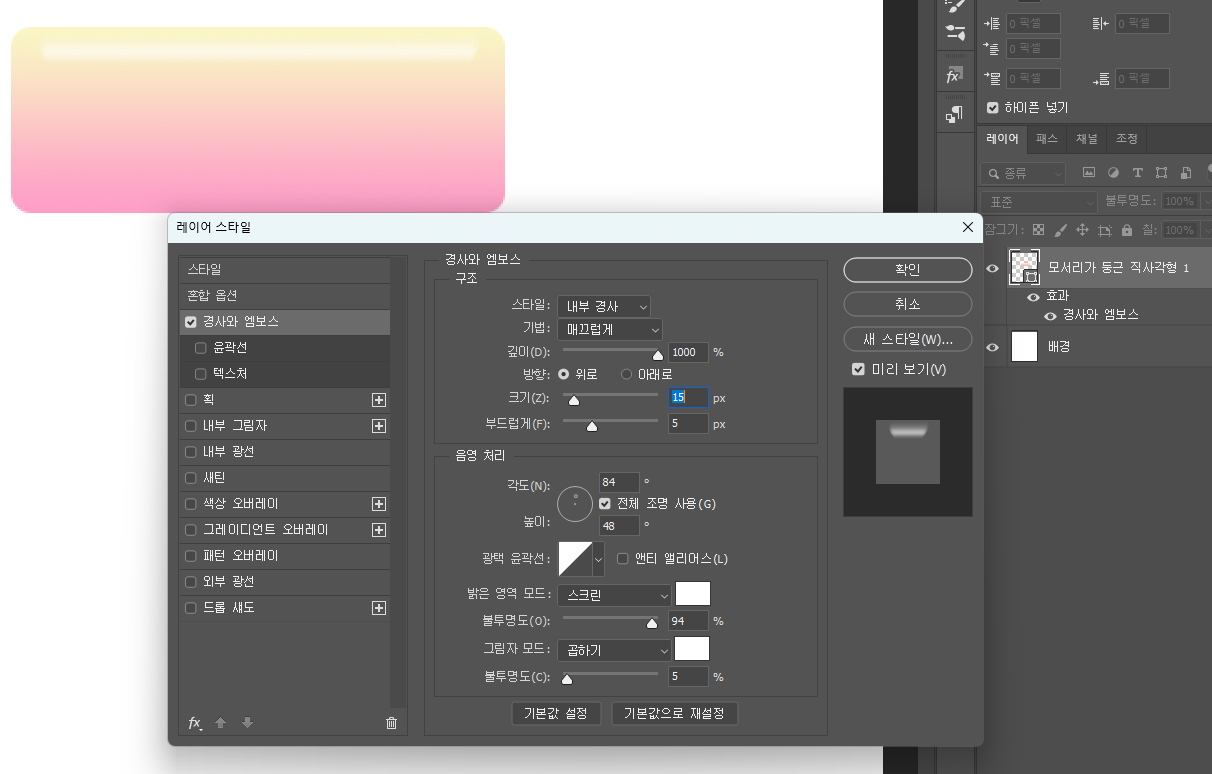Screen dimensions: 1212x774
Task: Add another 그레이디언트 오버레이 with its plus icon
Action: click(x=379, y=530)
